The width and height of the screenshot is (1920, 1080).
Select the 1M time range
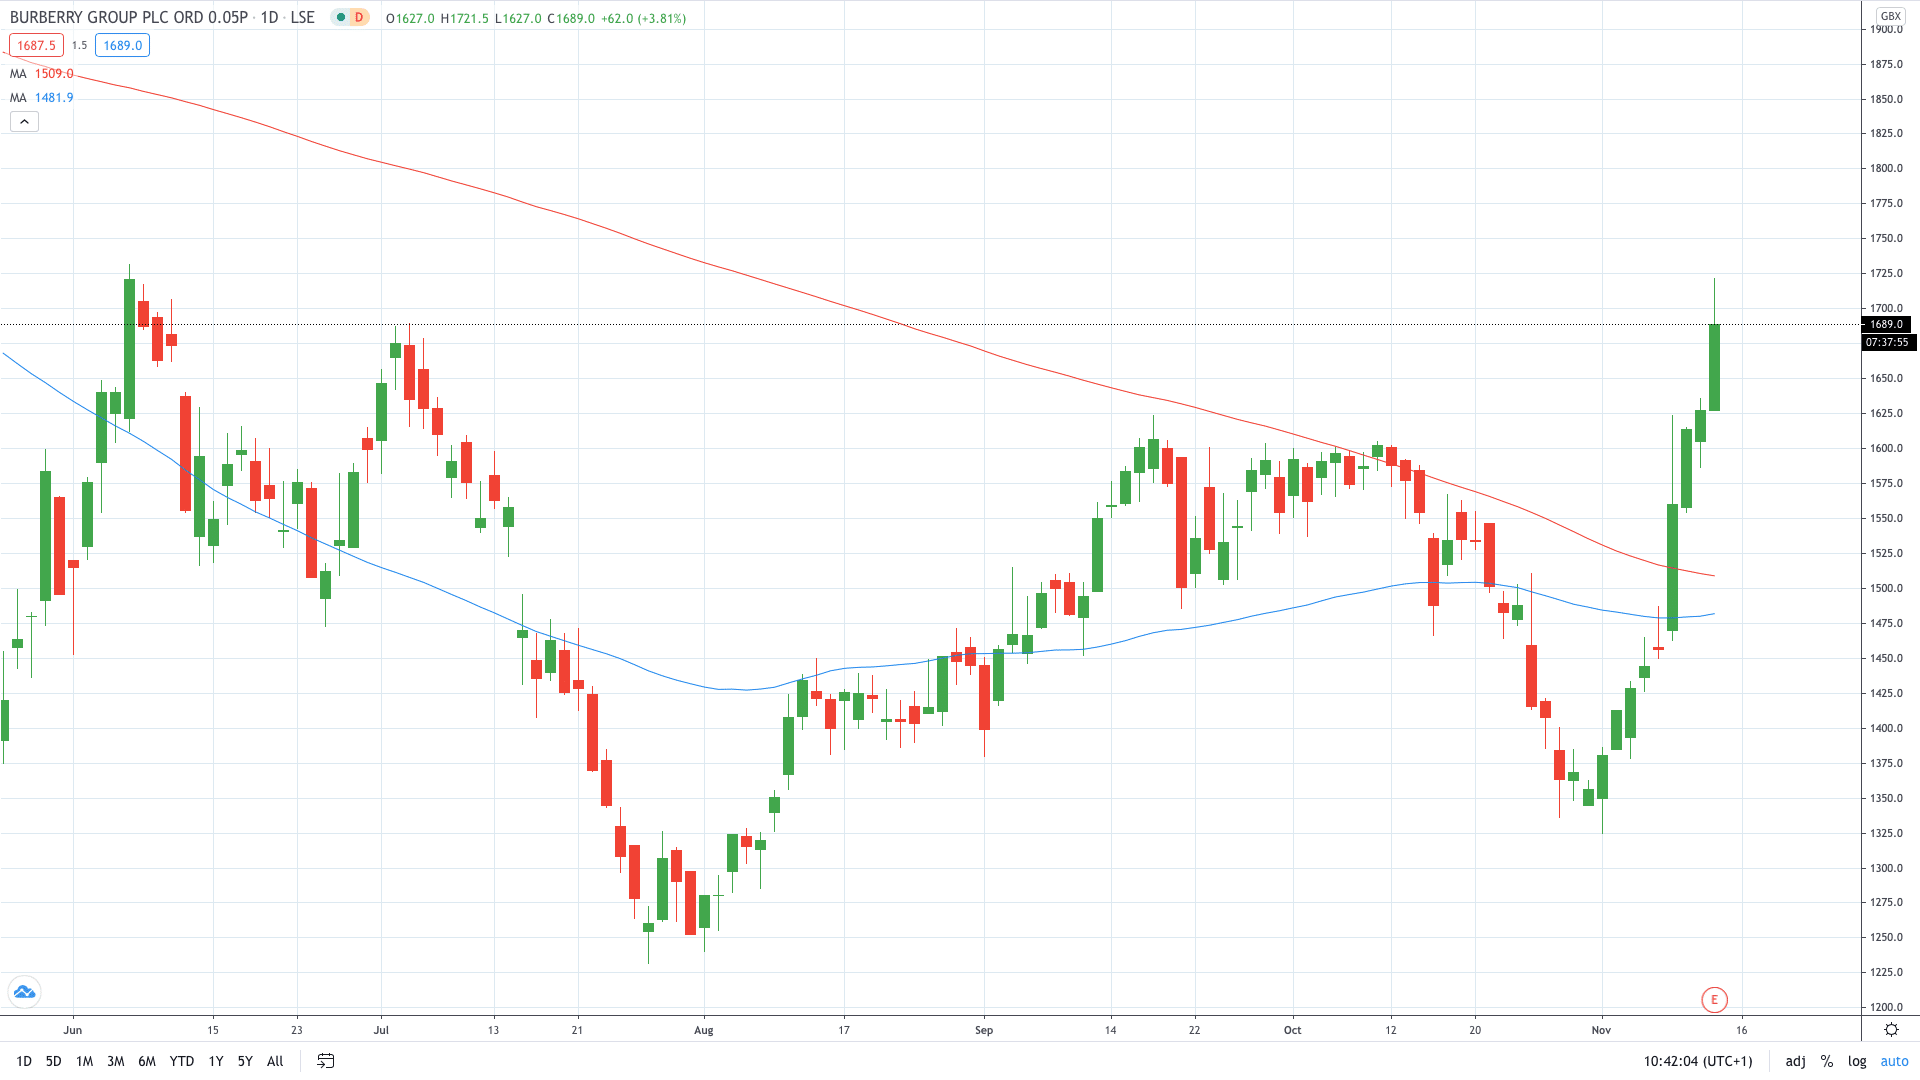point(85,1061)
